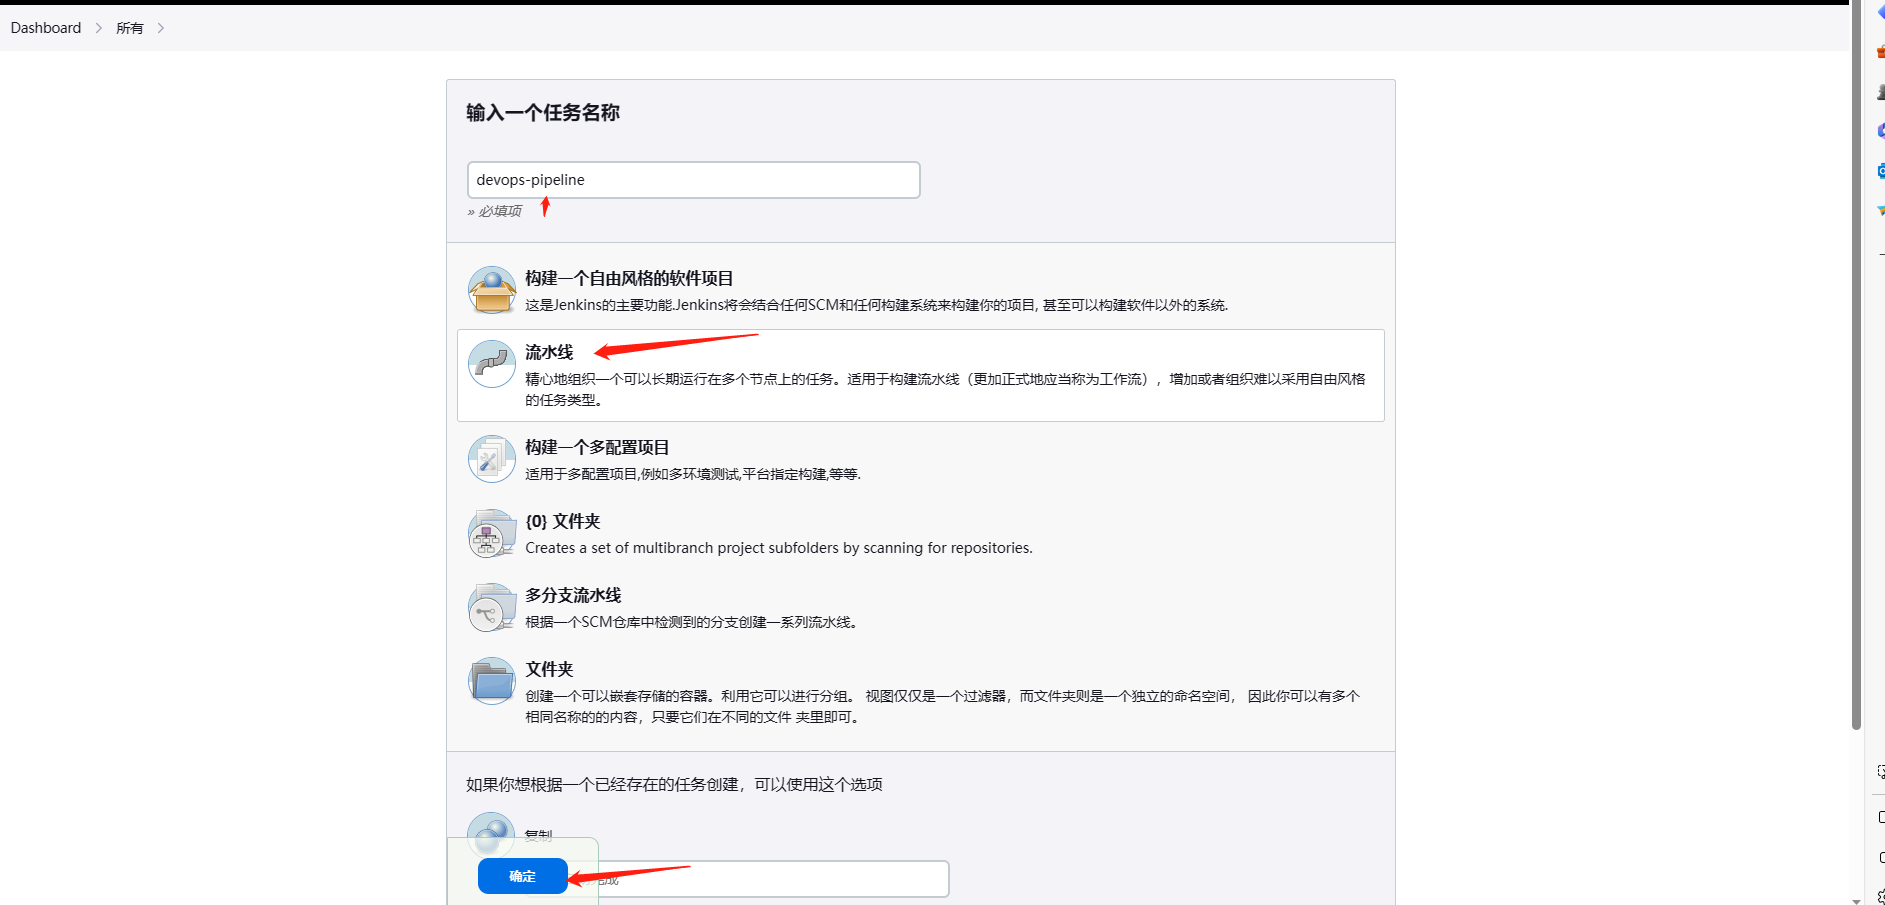Choose 构建一个自由风格的软件项目 item type
1885x905 pixels.
pos(629,278)
